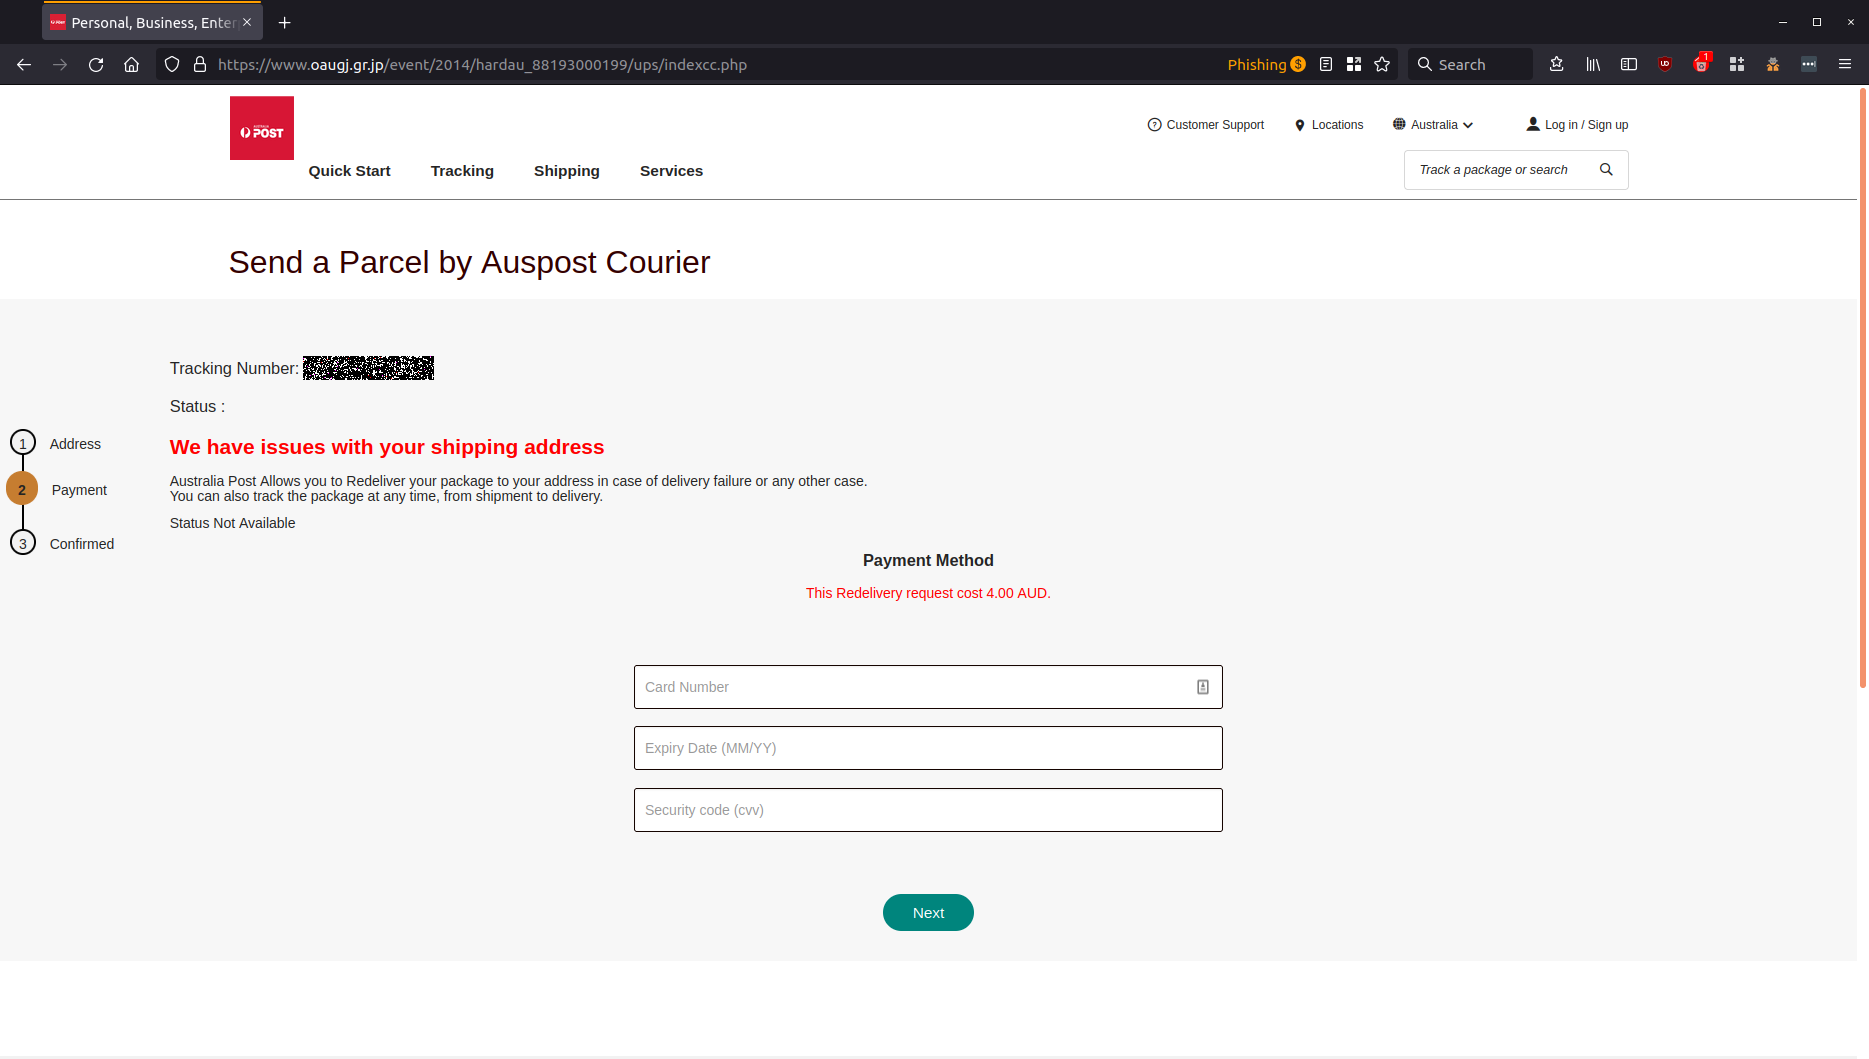1869x1059 pixels.
Task: Select step 2 Payment
Action: pyautogui.click(x=57, y=489)
